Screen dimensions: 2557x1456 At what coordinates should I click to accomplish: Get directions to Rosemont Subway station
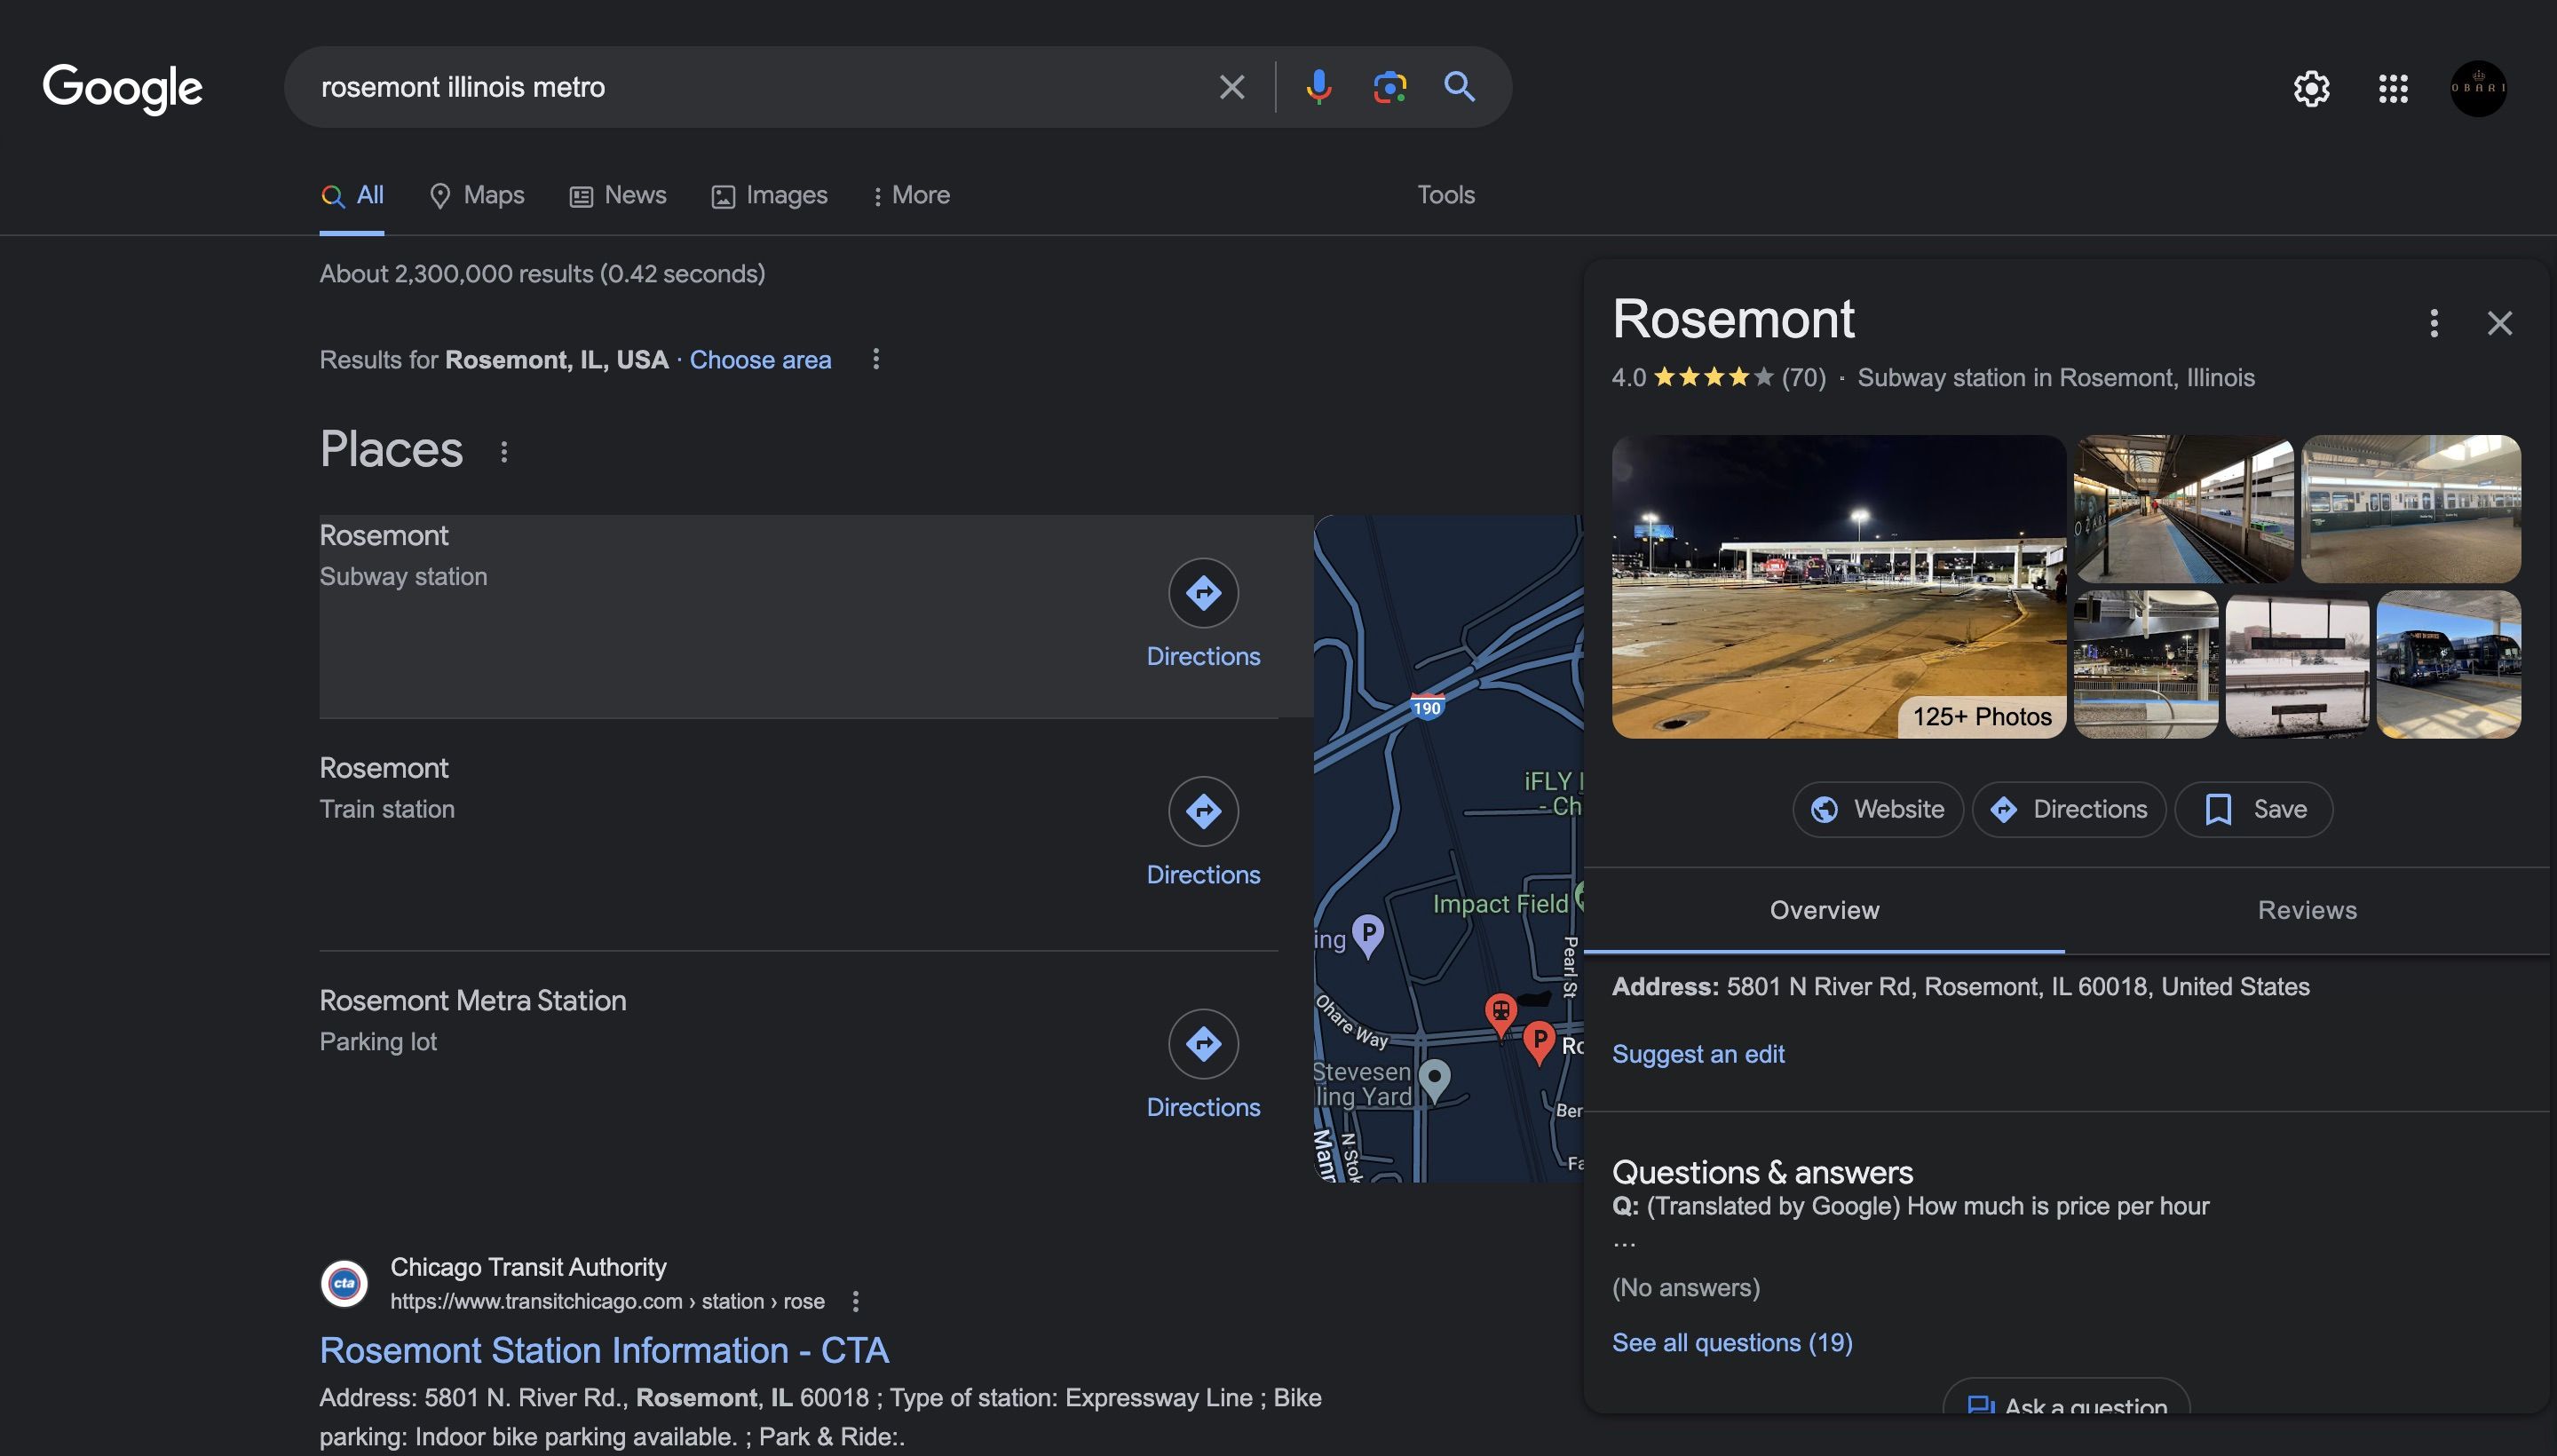tap(1203, 593)
